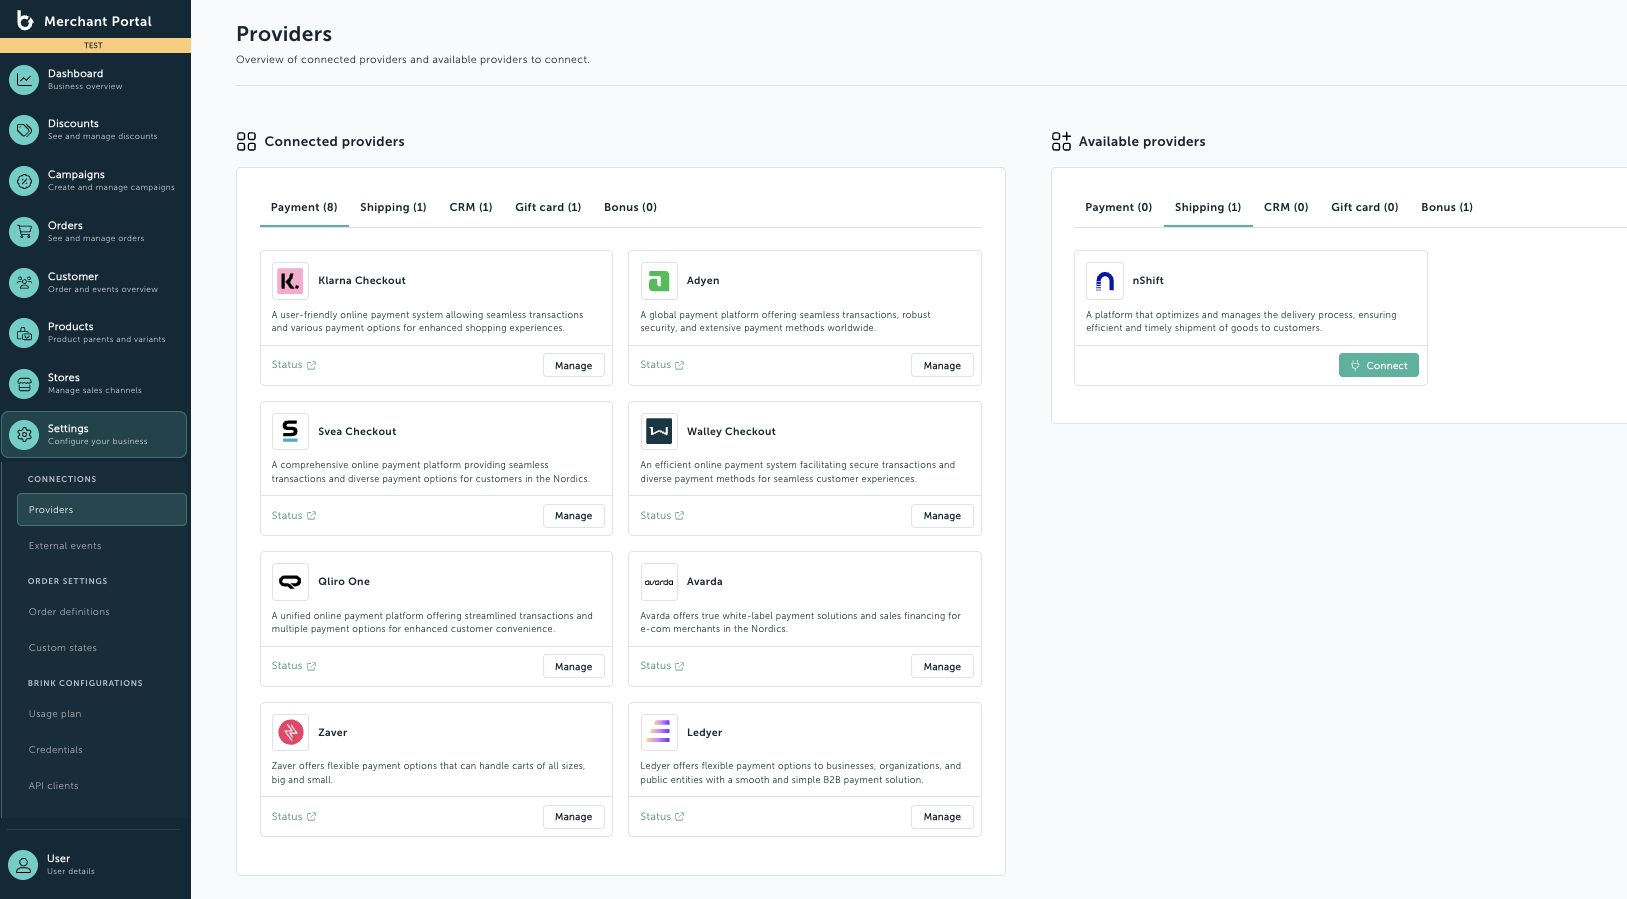Click the Providers page heading

coord(284,34)
